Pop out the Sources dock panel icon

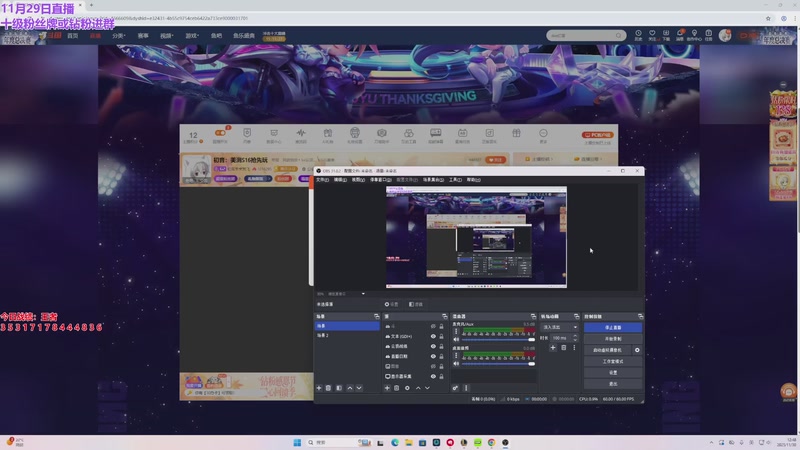[444, 317]
